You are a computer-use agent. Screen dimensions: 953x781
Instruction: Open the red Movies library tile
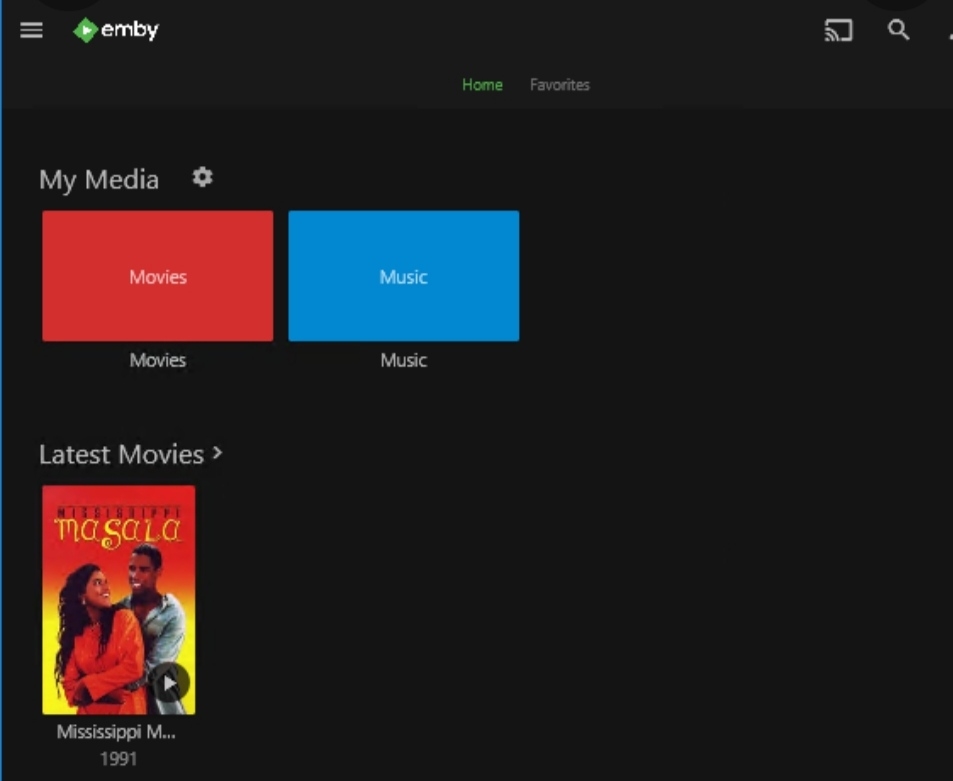[x=158, y=276]
